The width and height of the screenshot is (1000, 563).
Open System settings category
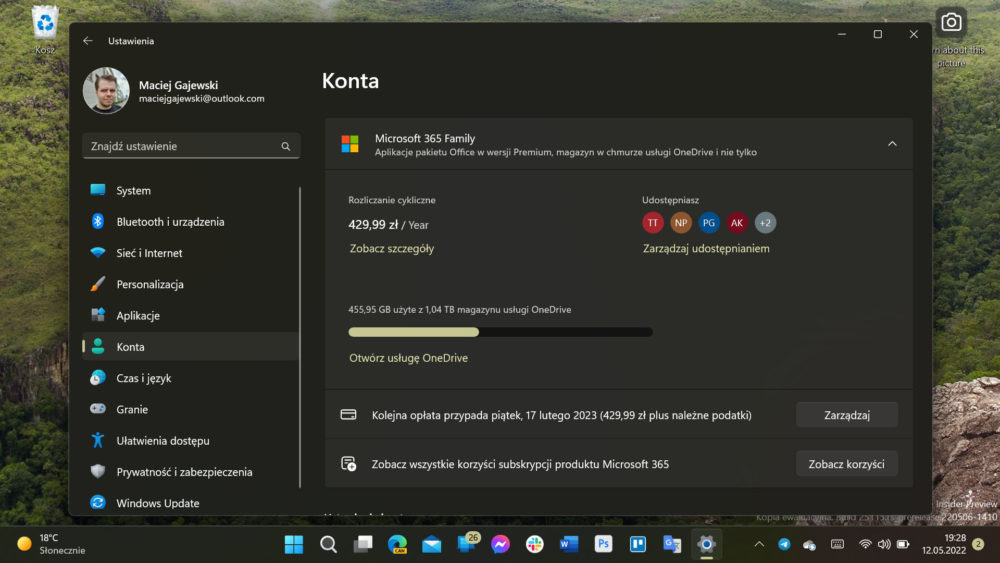click(x=191, y=191)
